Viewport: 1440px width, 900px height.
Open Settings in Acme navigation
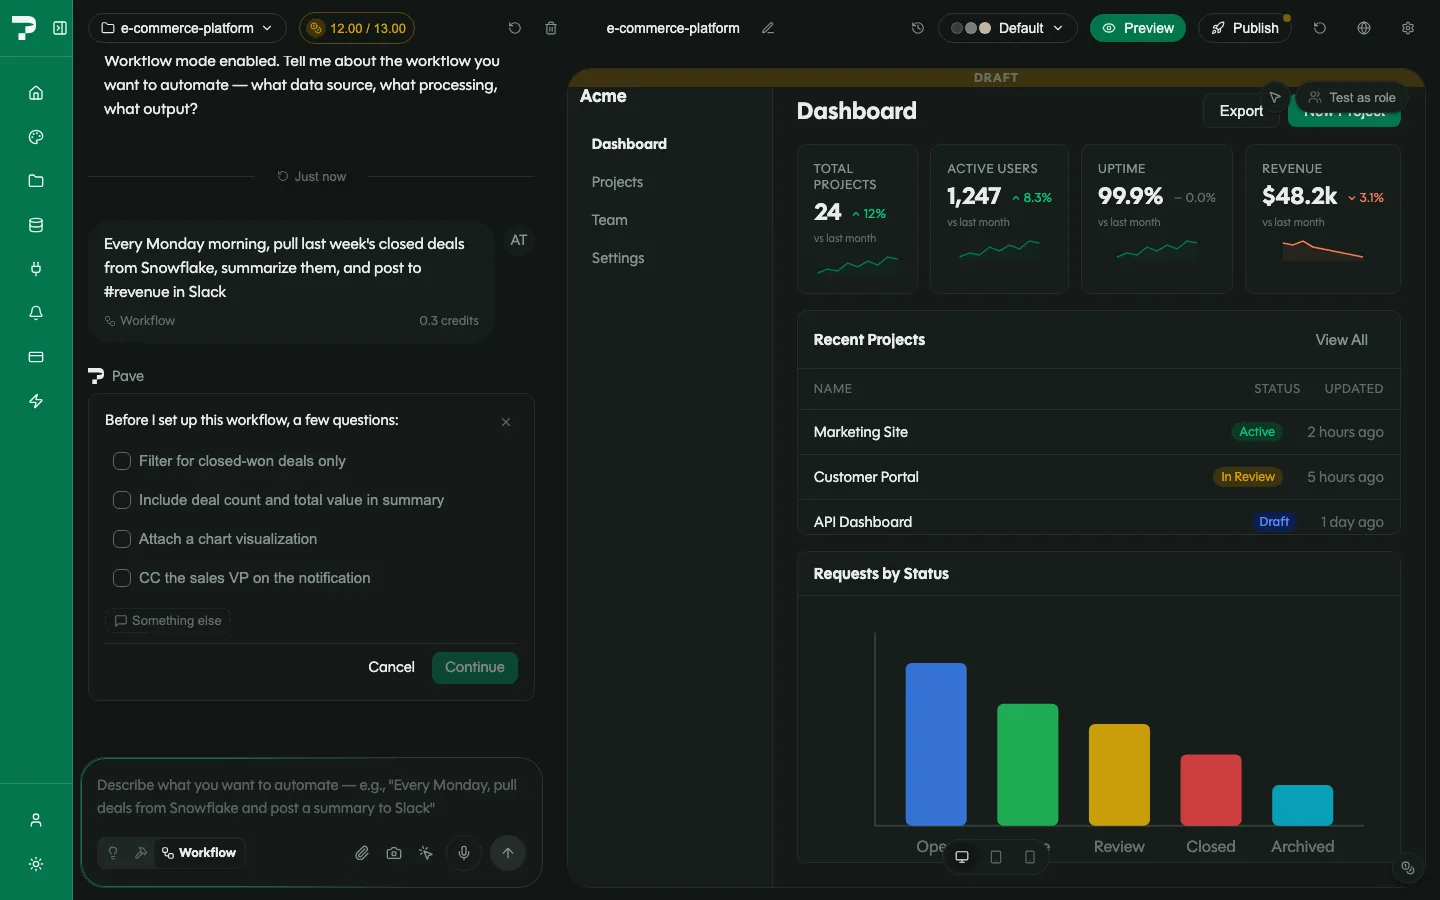(618, 258)
